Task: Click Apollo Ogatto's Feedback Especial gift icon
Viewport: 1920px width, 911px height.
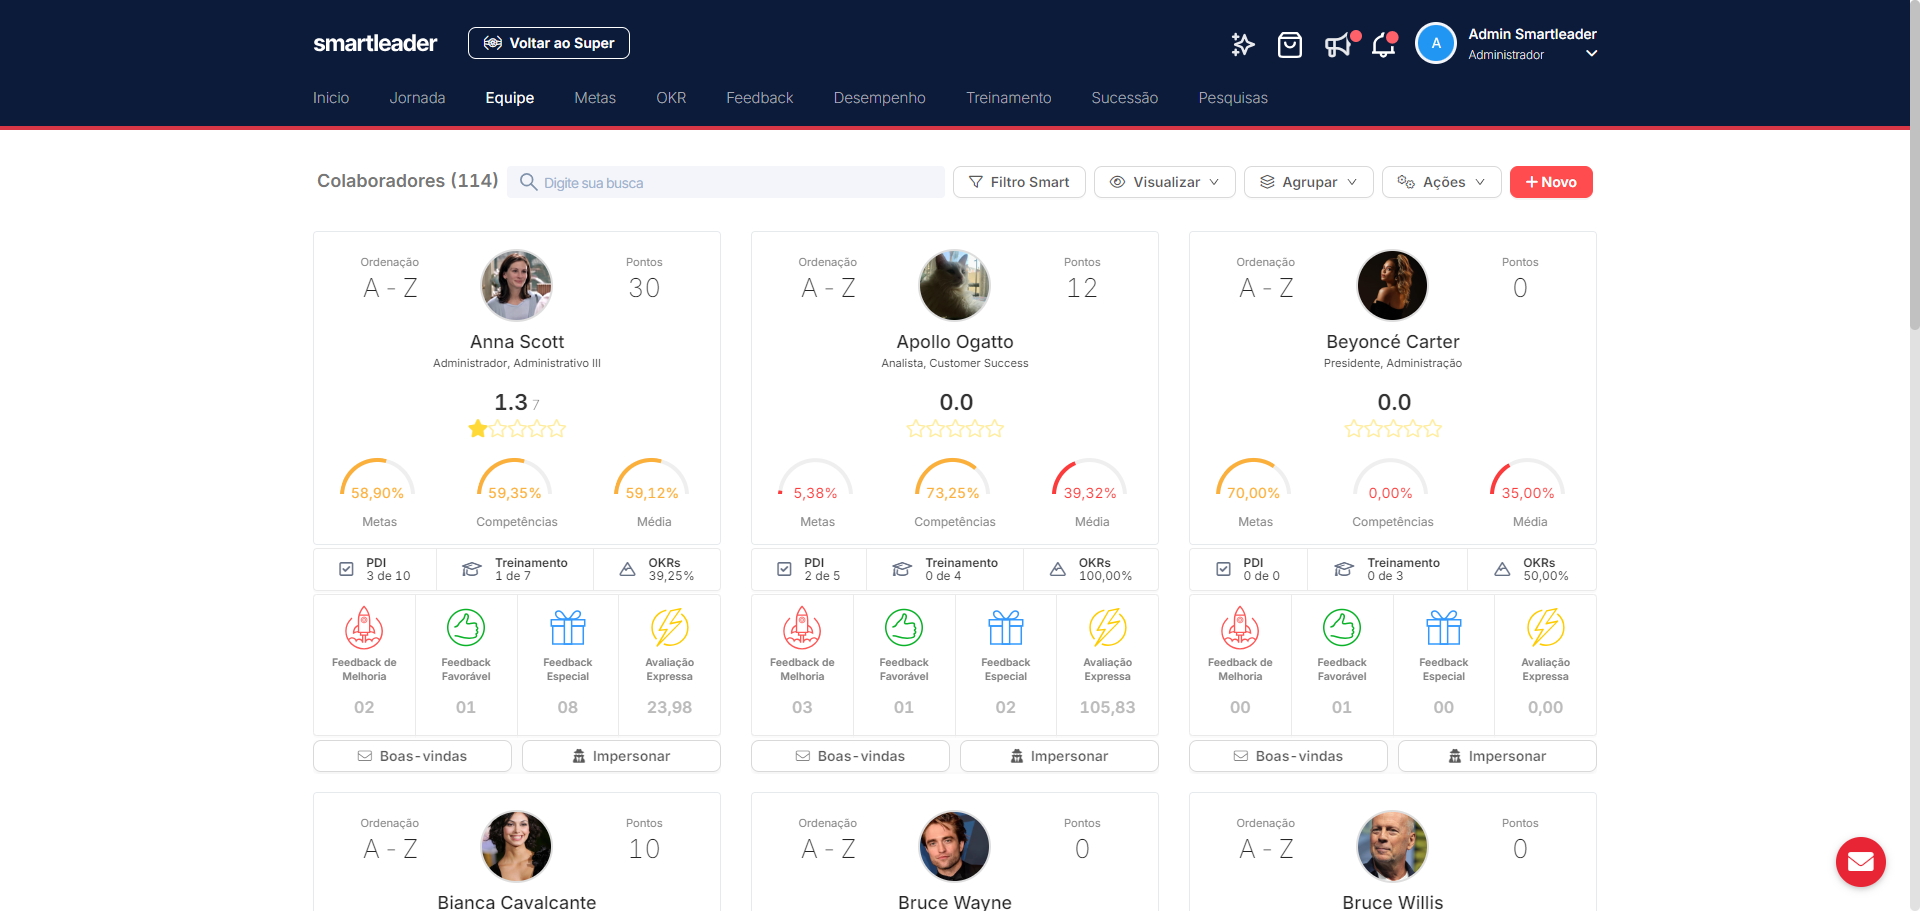Action: coord(1006,628)
